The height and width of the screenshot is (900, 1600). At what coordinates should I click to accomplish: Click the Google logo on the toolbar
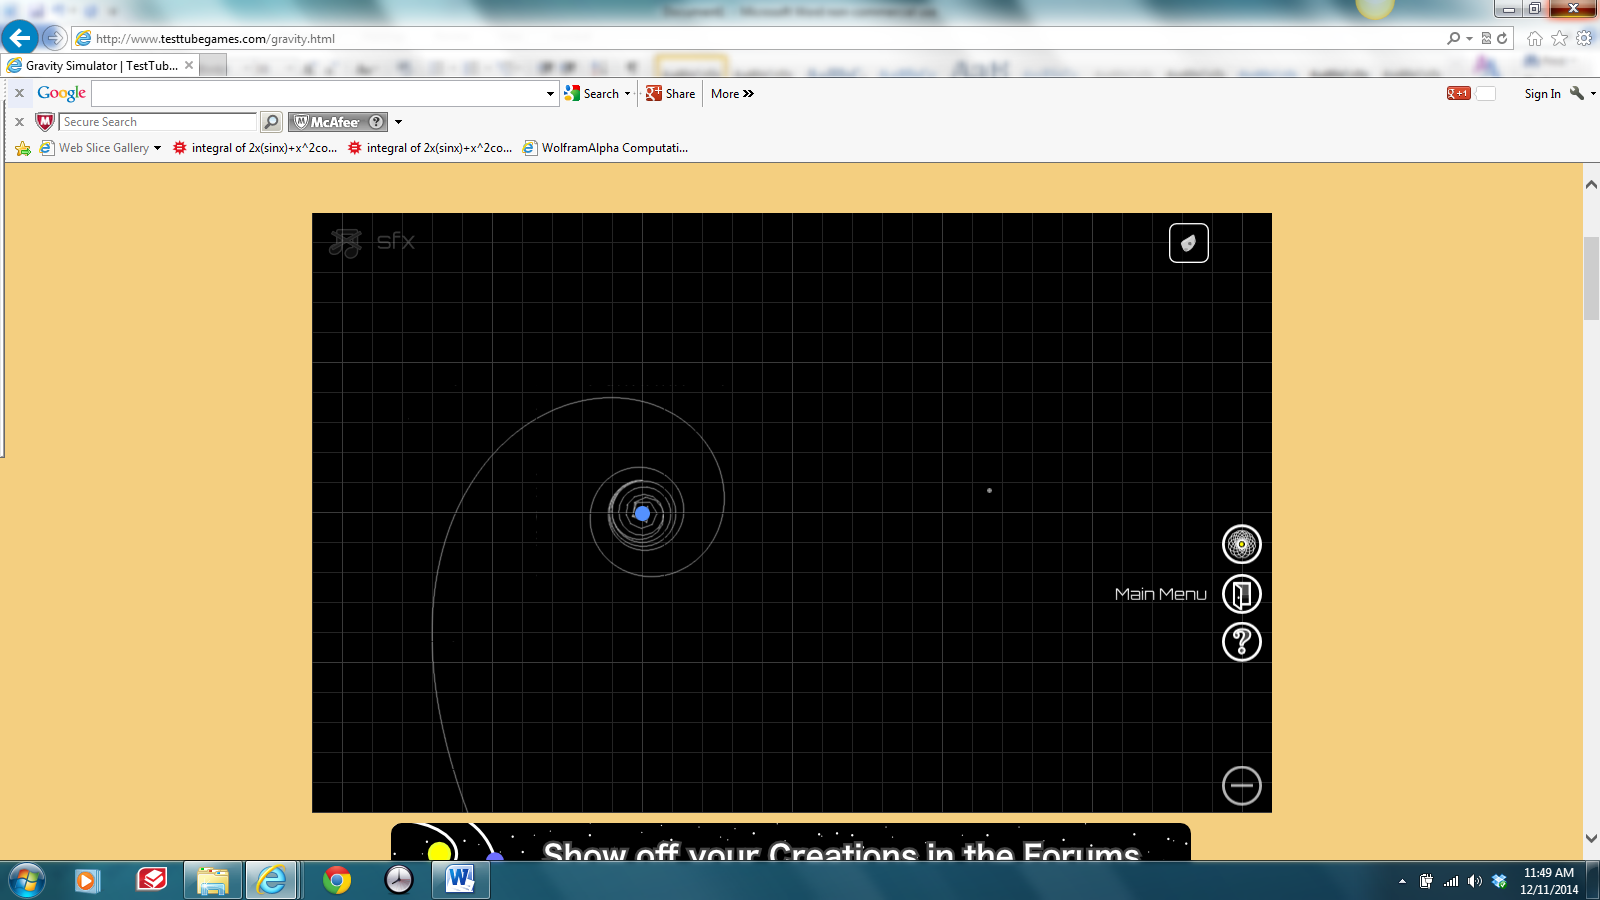pyautogui.click(x=62, y=93)
